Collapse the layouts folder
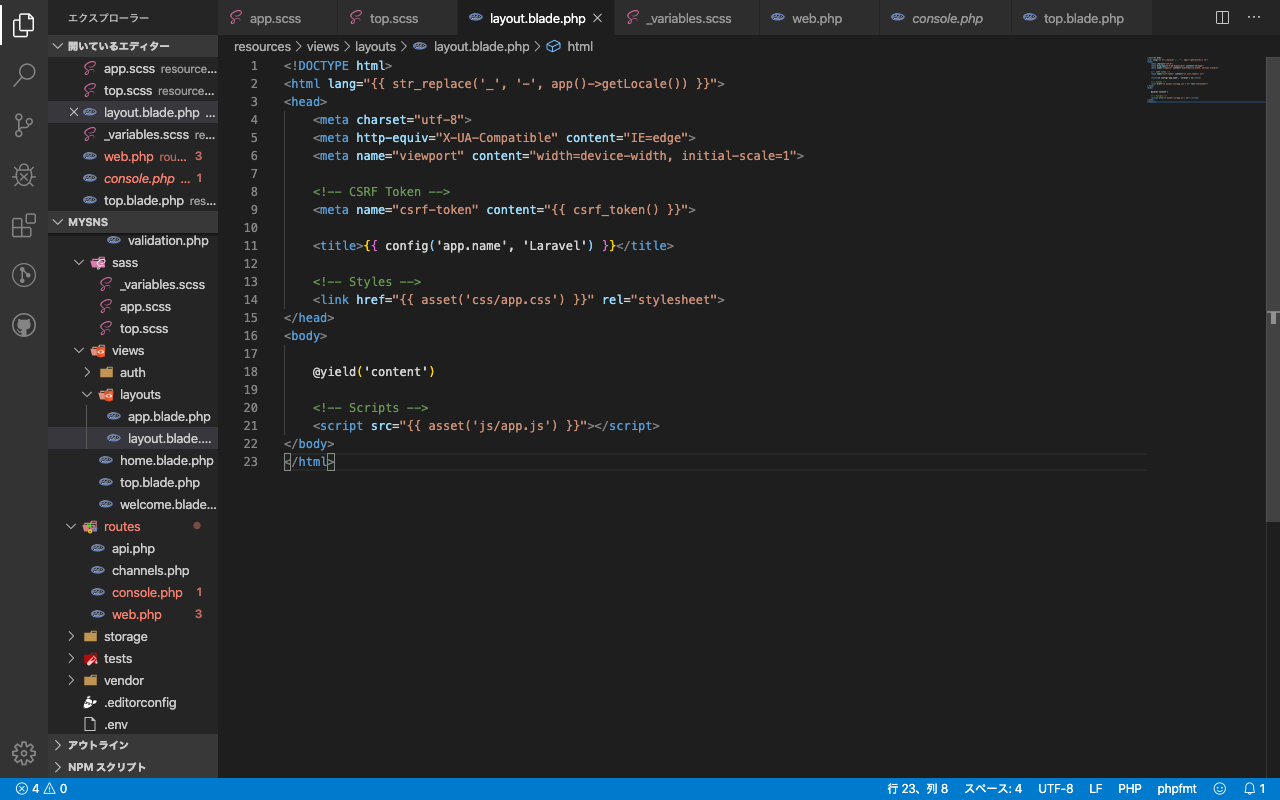This screenshot has width=1280, height=800. (133, 395)
